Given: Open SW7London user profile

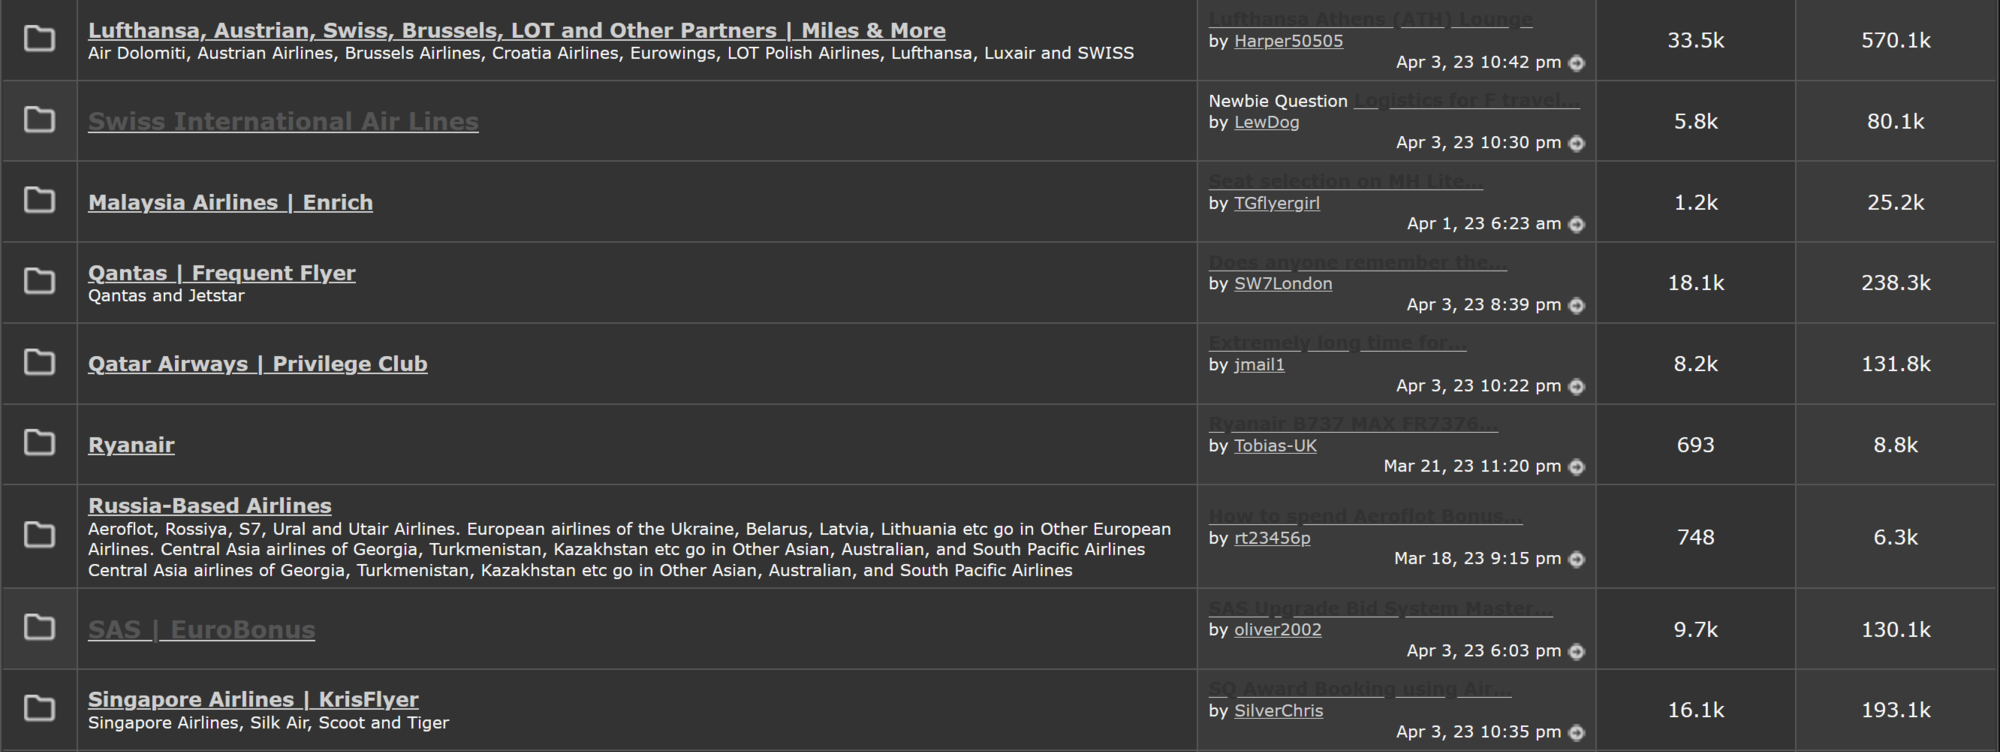Looking at the screenshot, I should click(1282, 284).
